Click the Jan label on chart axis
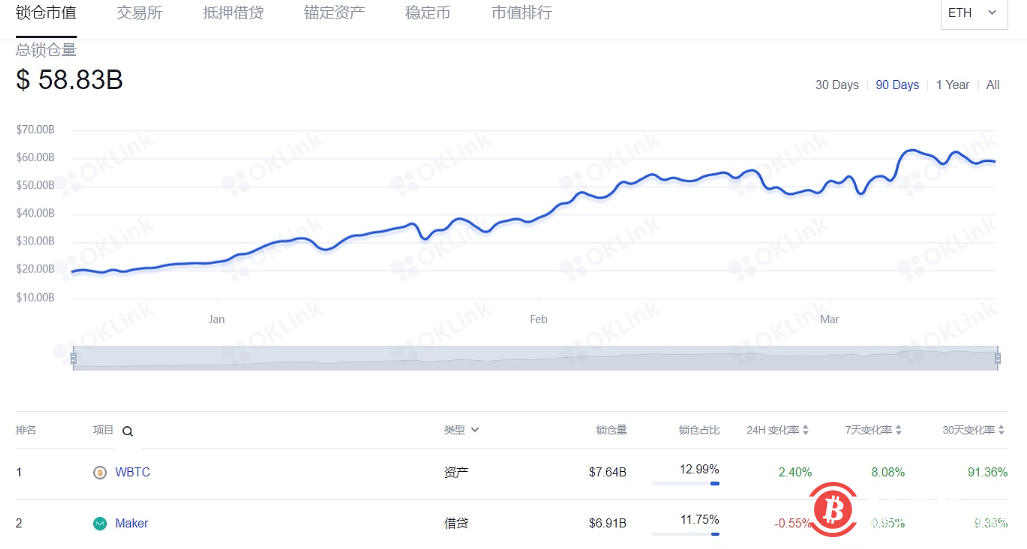 coord(216,319)
